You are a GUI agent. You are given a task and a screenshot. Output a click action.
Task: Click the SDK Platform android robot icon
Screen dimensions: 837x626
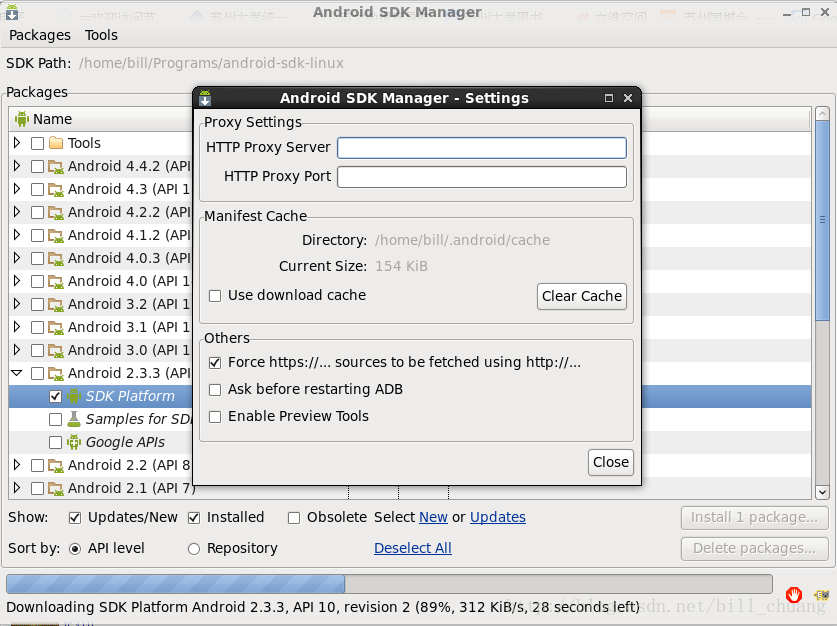[74, 396]
